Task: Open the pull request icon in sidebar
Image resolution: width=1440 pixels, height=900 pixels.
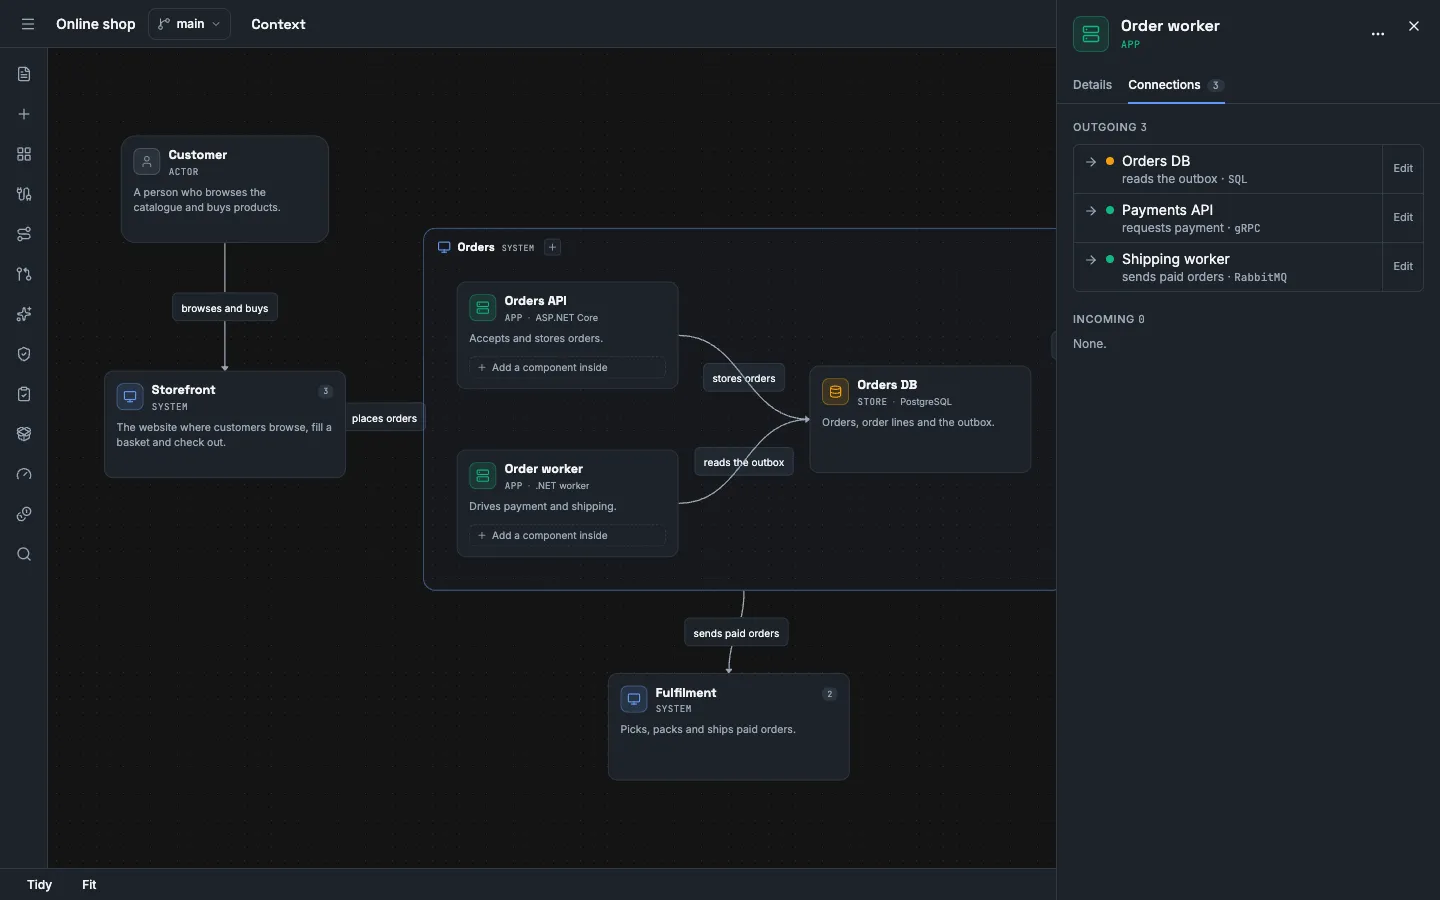Action: pyautogui.click(x=24, y=274)
